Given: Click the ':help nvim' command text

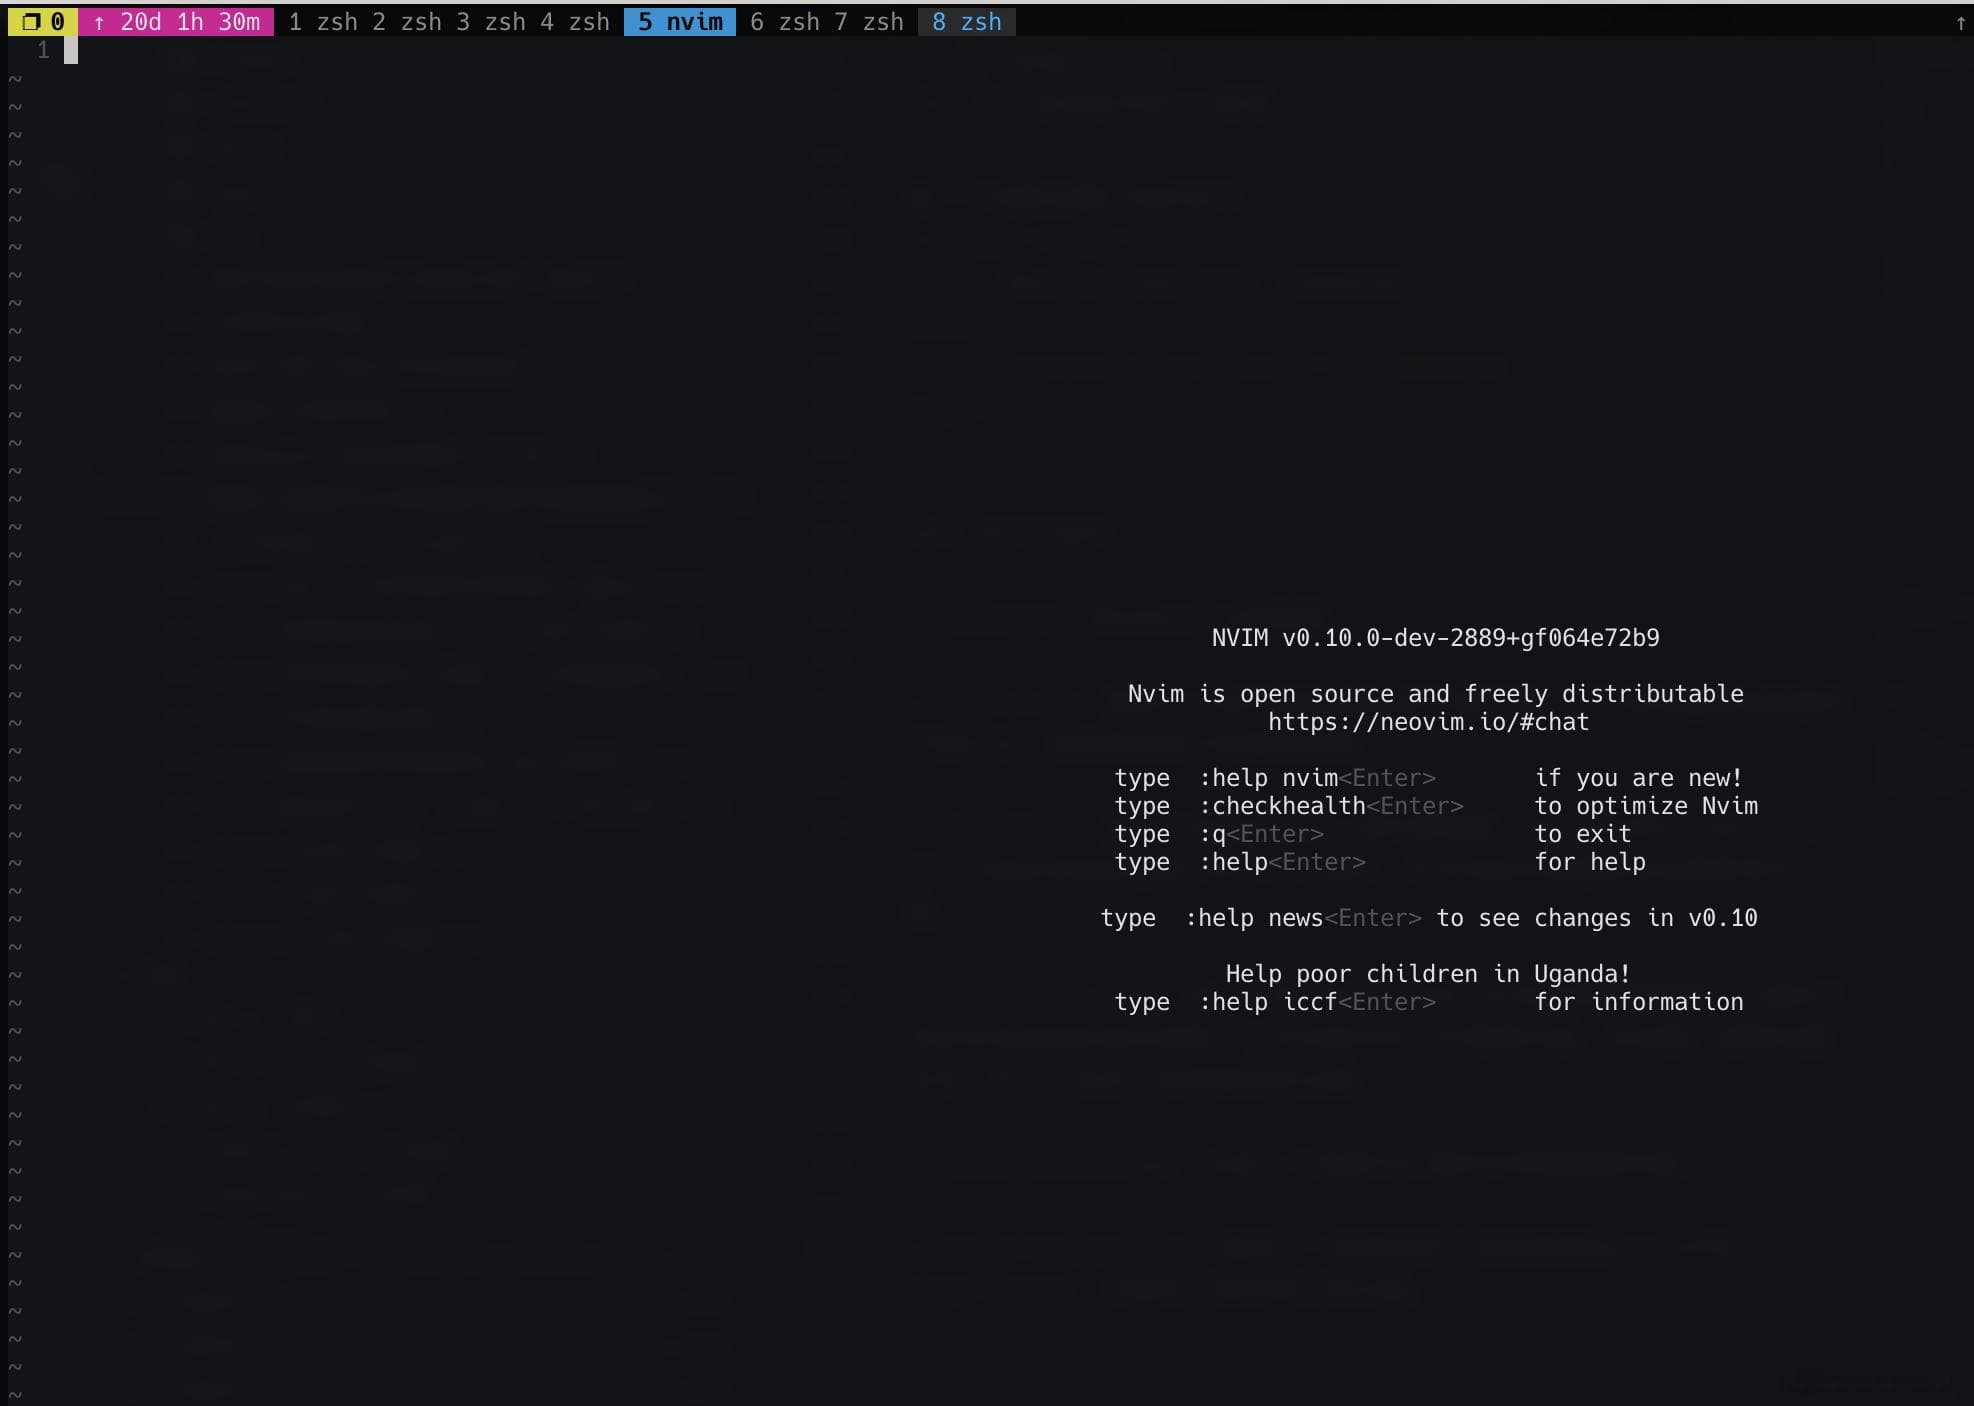Looking at the screenshot, I should click(x=1268, y=778).
